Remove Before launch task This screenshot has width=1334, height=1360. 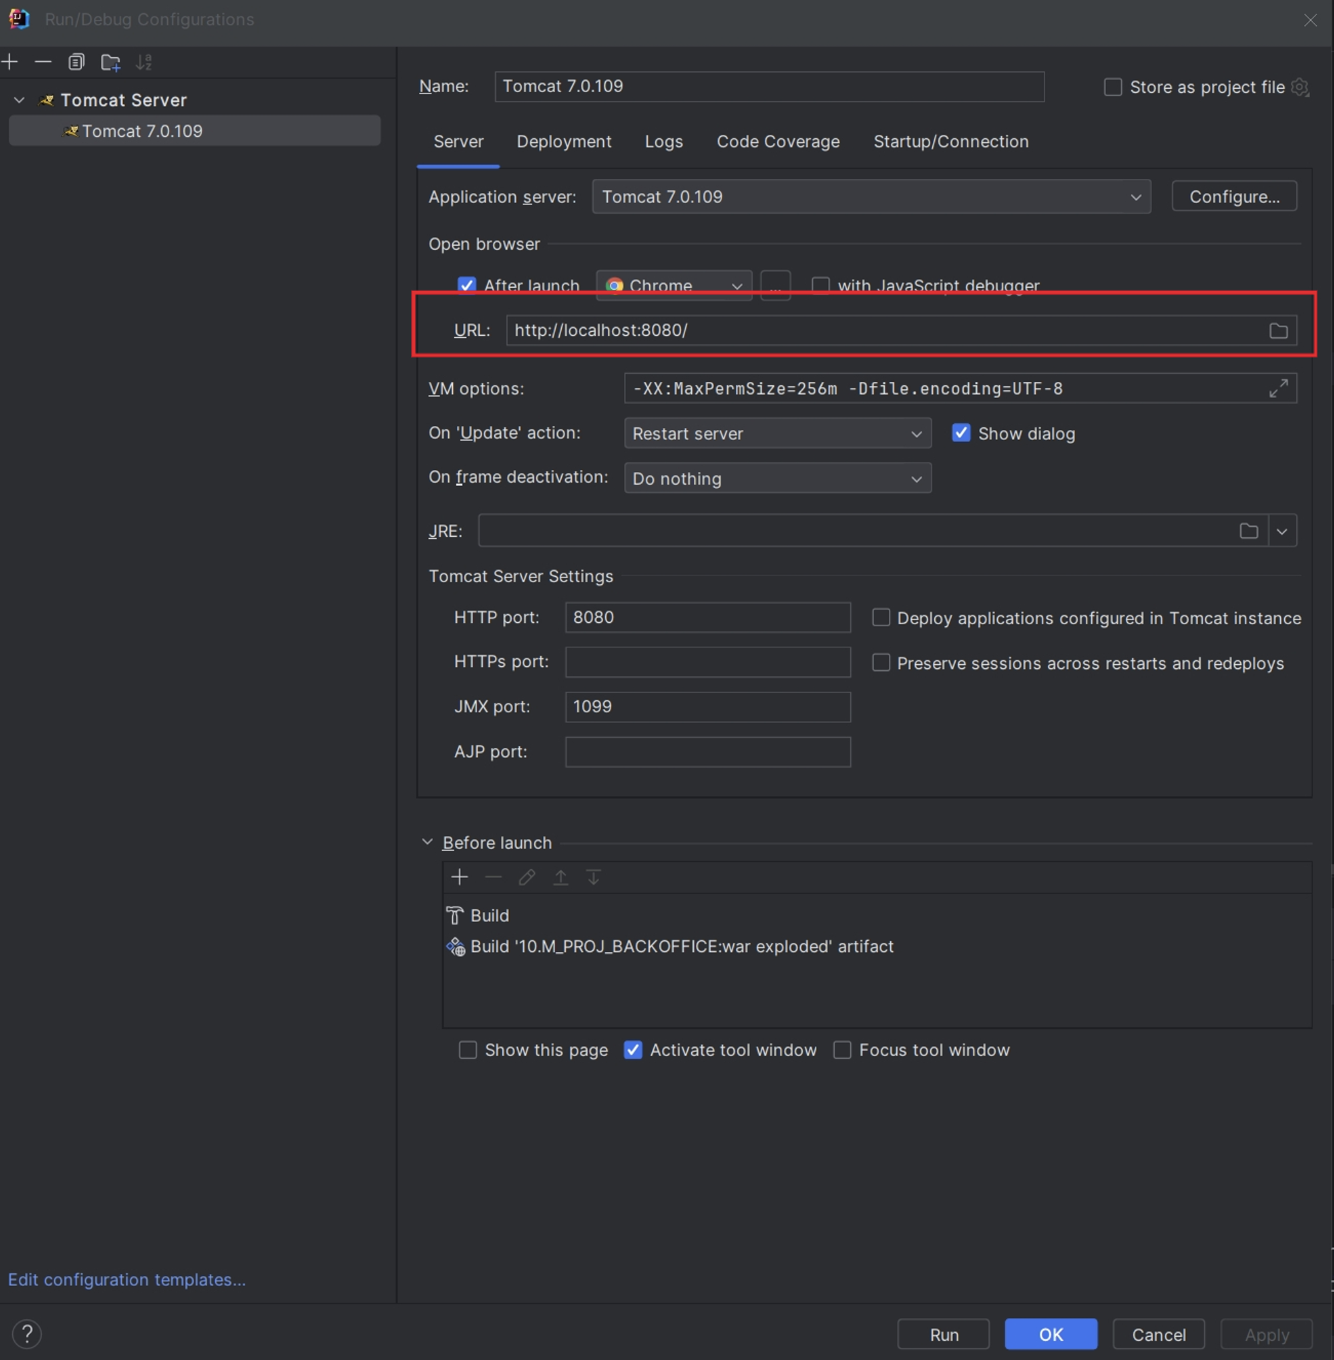click(493, 877)
